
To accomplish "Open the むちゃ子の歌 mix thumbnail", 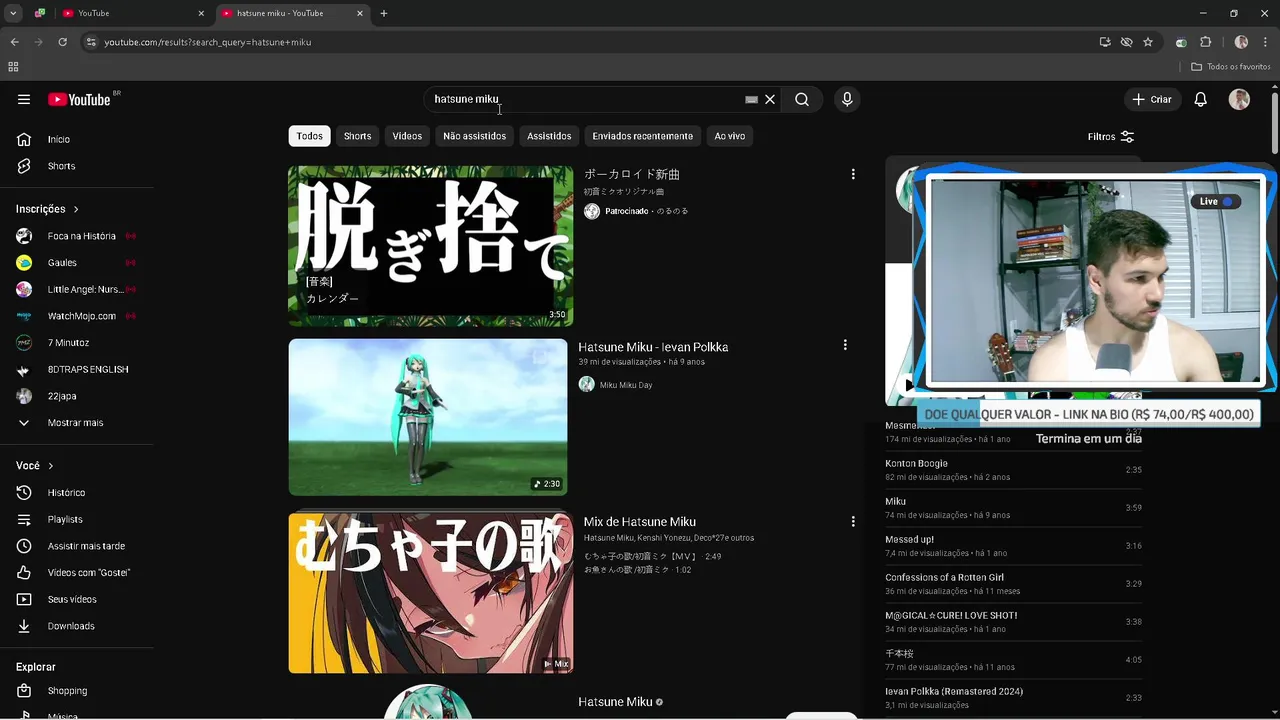I will pyautogui.click(x=431, y=593).
